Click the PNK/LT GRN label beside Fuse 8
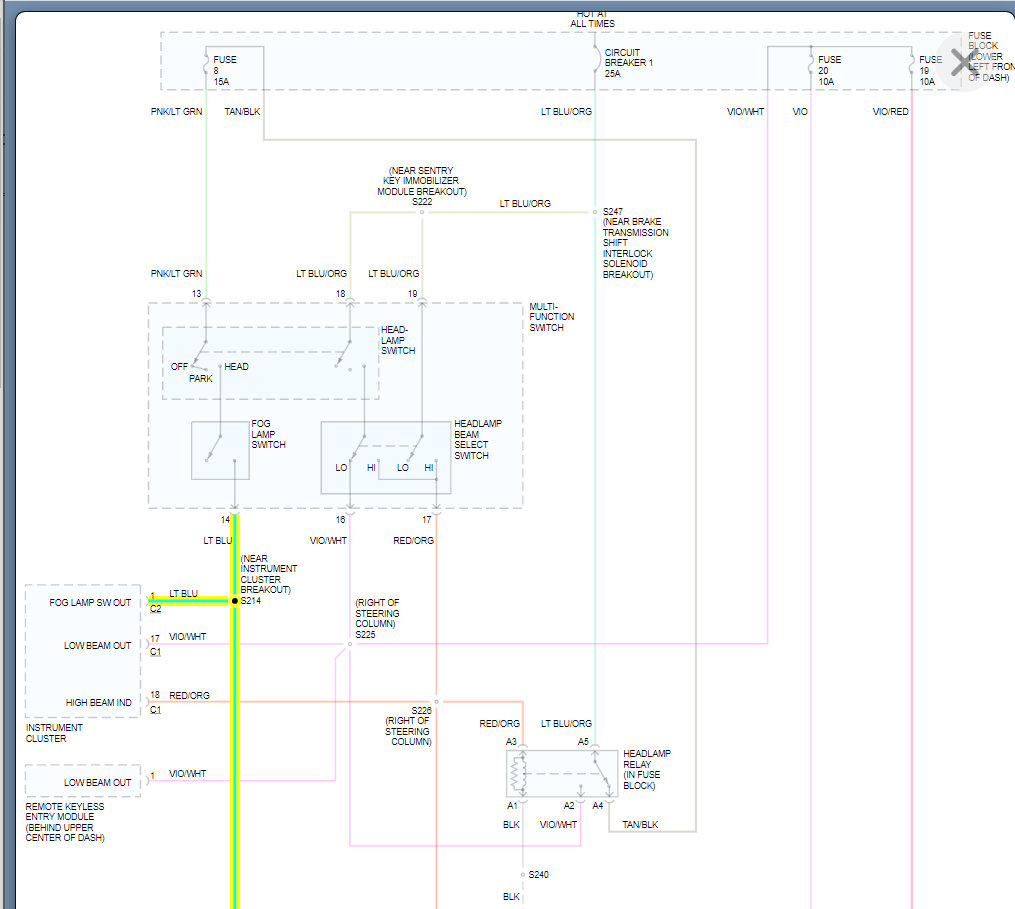This screenshot has width=1015, height=909. 176,112
